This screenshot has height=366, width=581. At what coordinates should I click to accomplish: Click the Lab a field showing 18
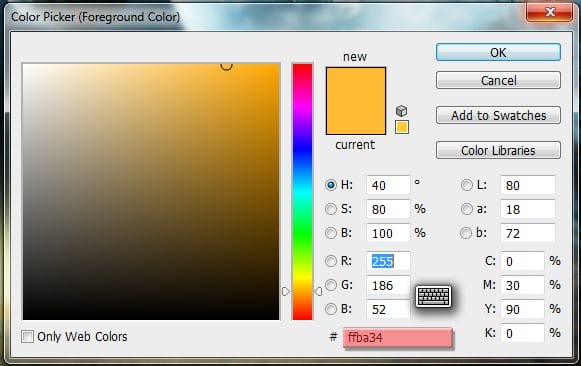coord(528,209)
